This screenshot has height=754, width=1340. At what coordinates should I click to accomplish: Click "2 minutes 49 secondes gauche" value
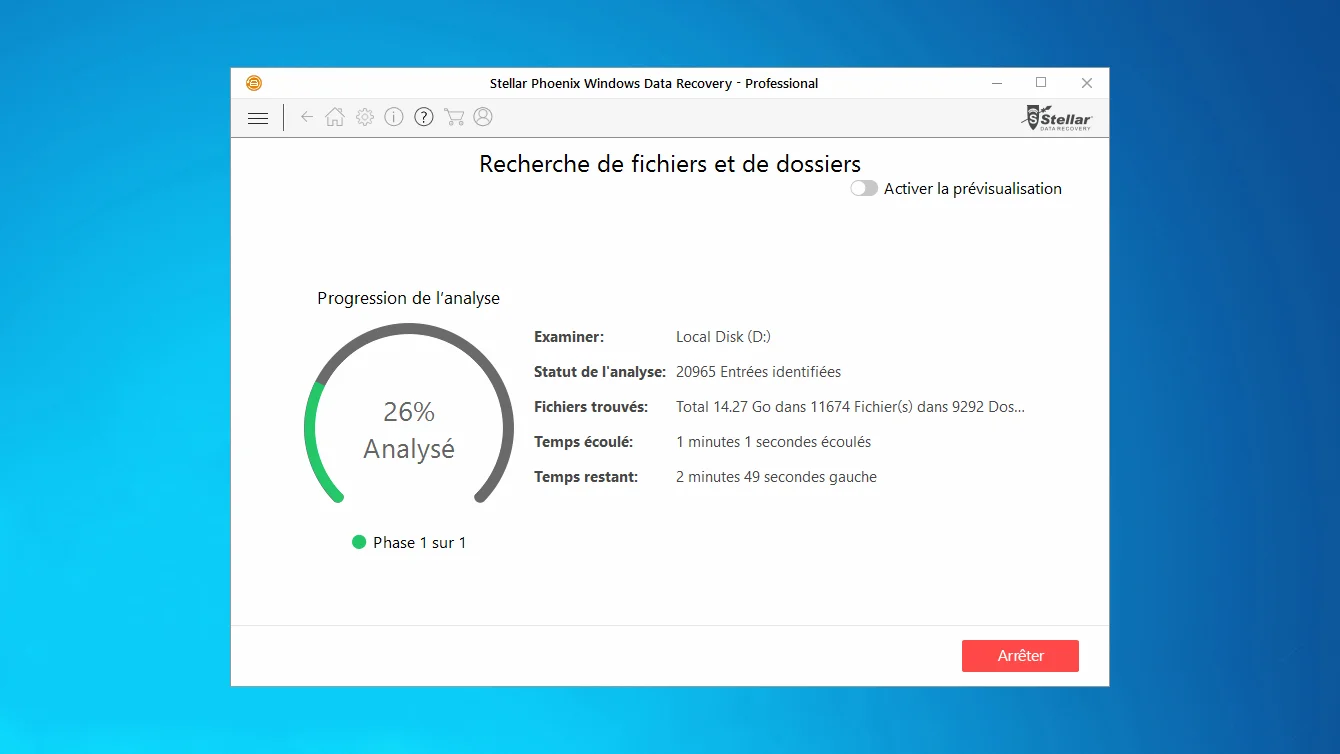[776, 477]
